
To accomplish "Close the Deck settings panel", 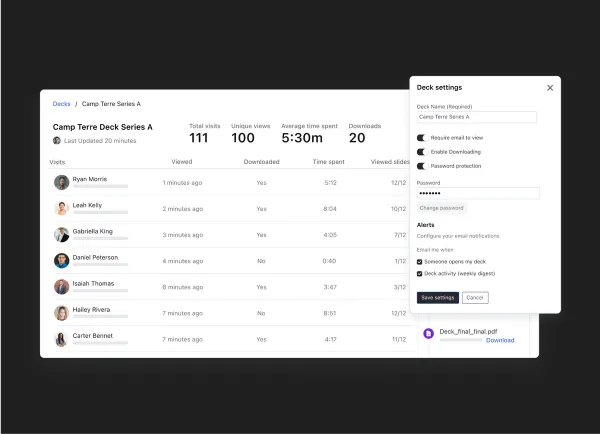I will click(x=550, y=88).
